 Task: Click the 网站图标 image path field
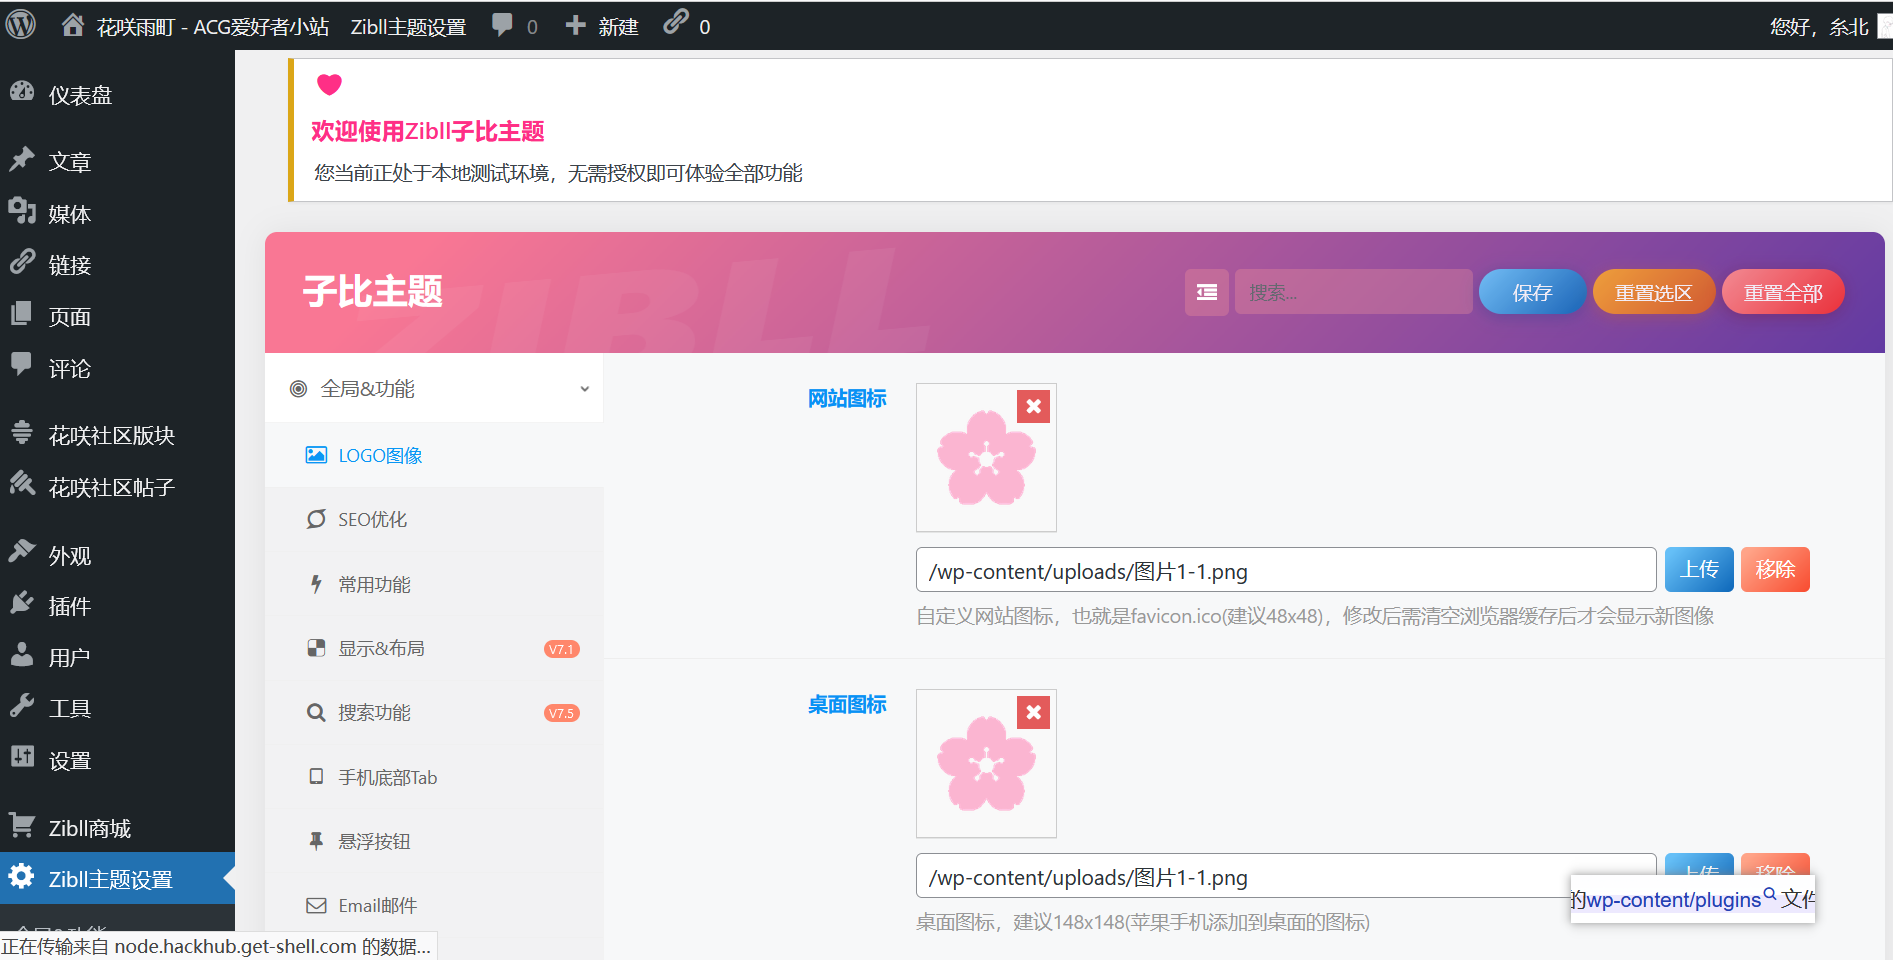pyautogui.click(x=1286, y=570)
